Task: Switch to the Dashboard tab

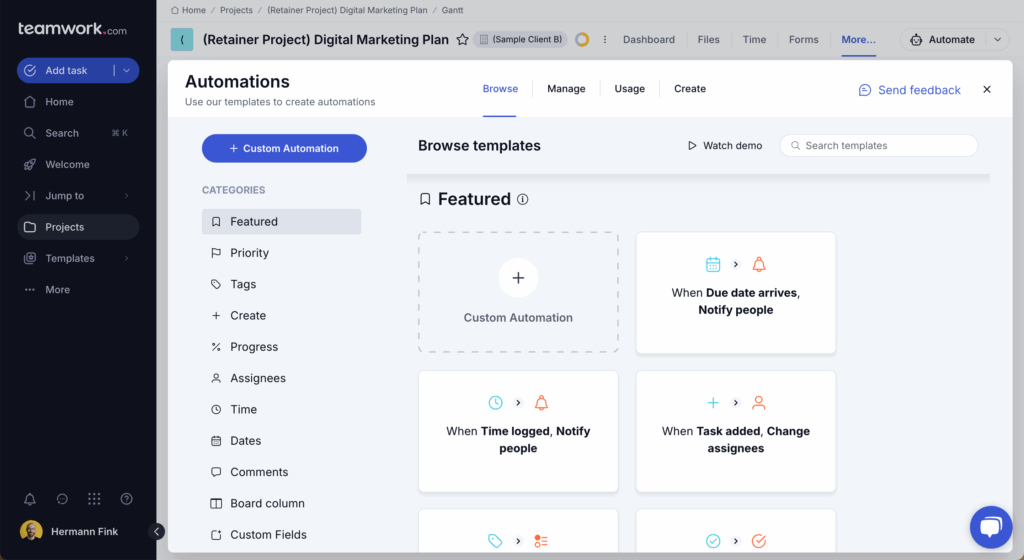Action: coord(648,40)
